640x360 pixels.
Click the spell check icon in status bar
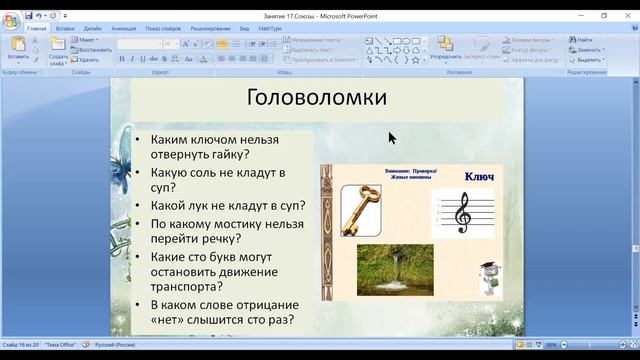coord(86,344)
